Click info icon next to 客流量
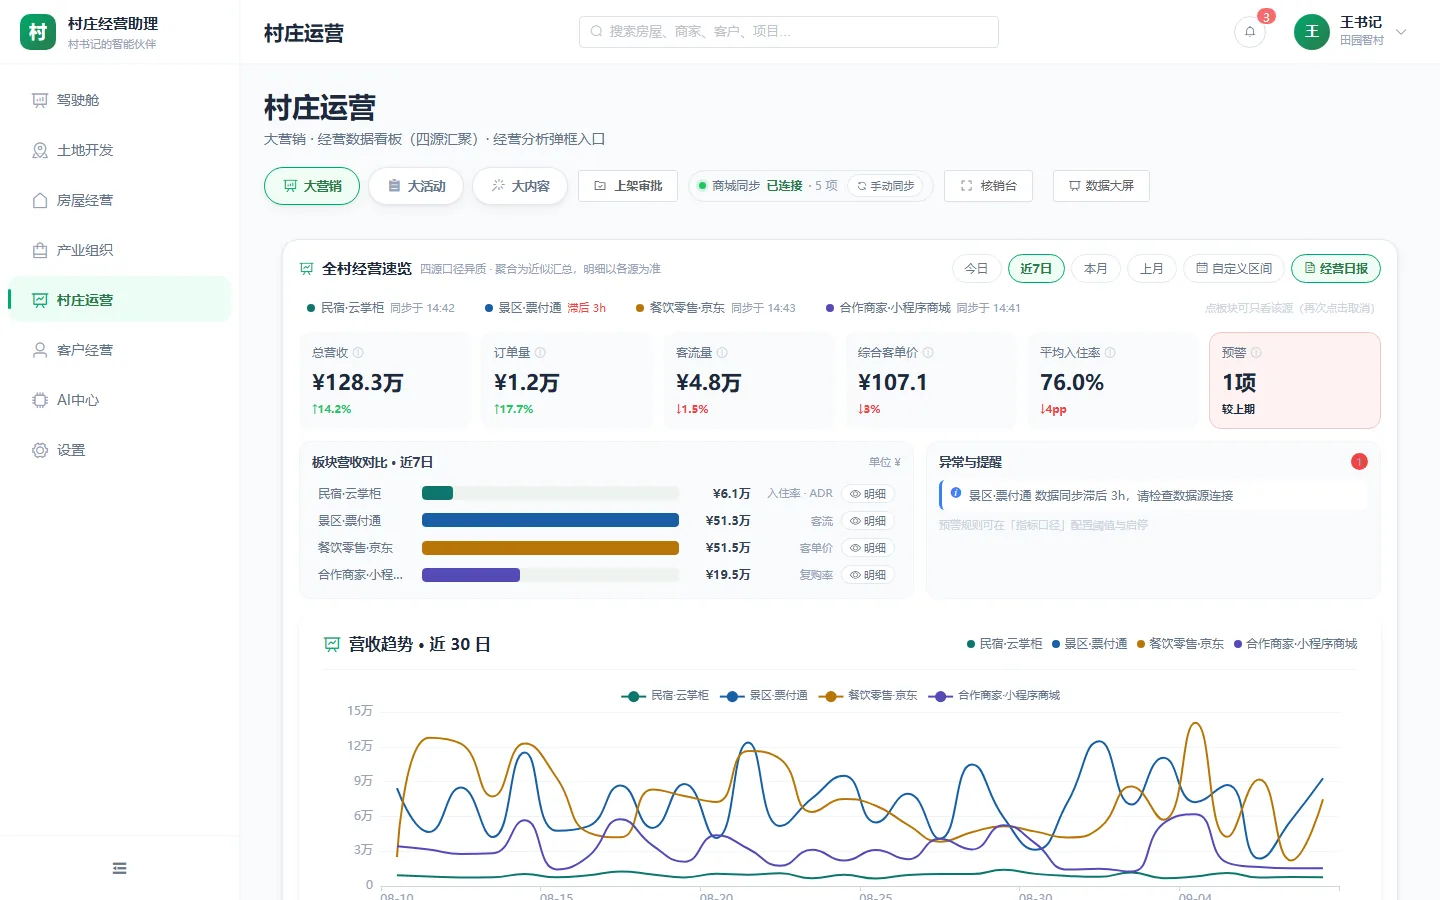 click(722, 353)
